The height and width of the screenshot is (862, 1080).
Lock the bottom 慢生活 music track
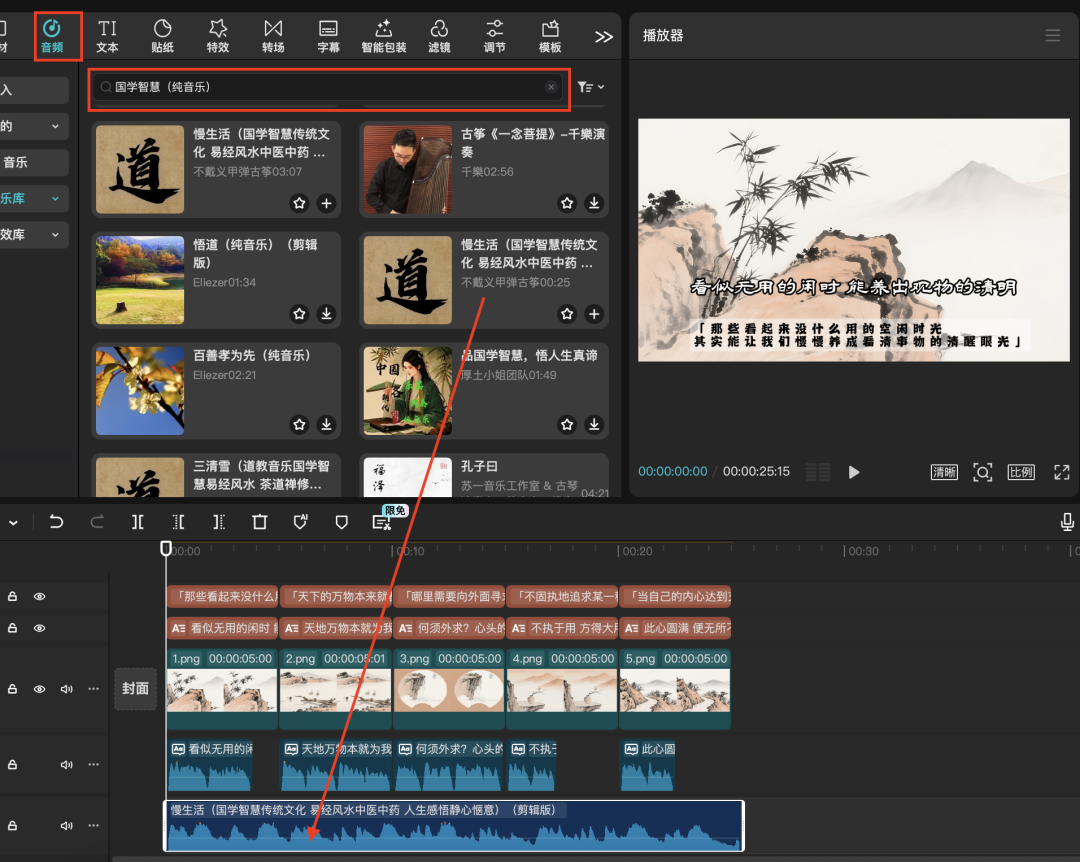coord(13,826)
